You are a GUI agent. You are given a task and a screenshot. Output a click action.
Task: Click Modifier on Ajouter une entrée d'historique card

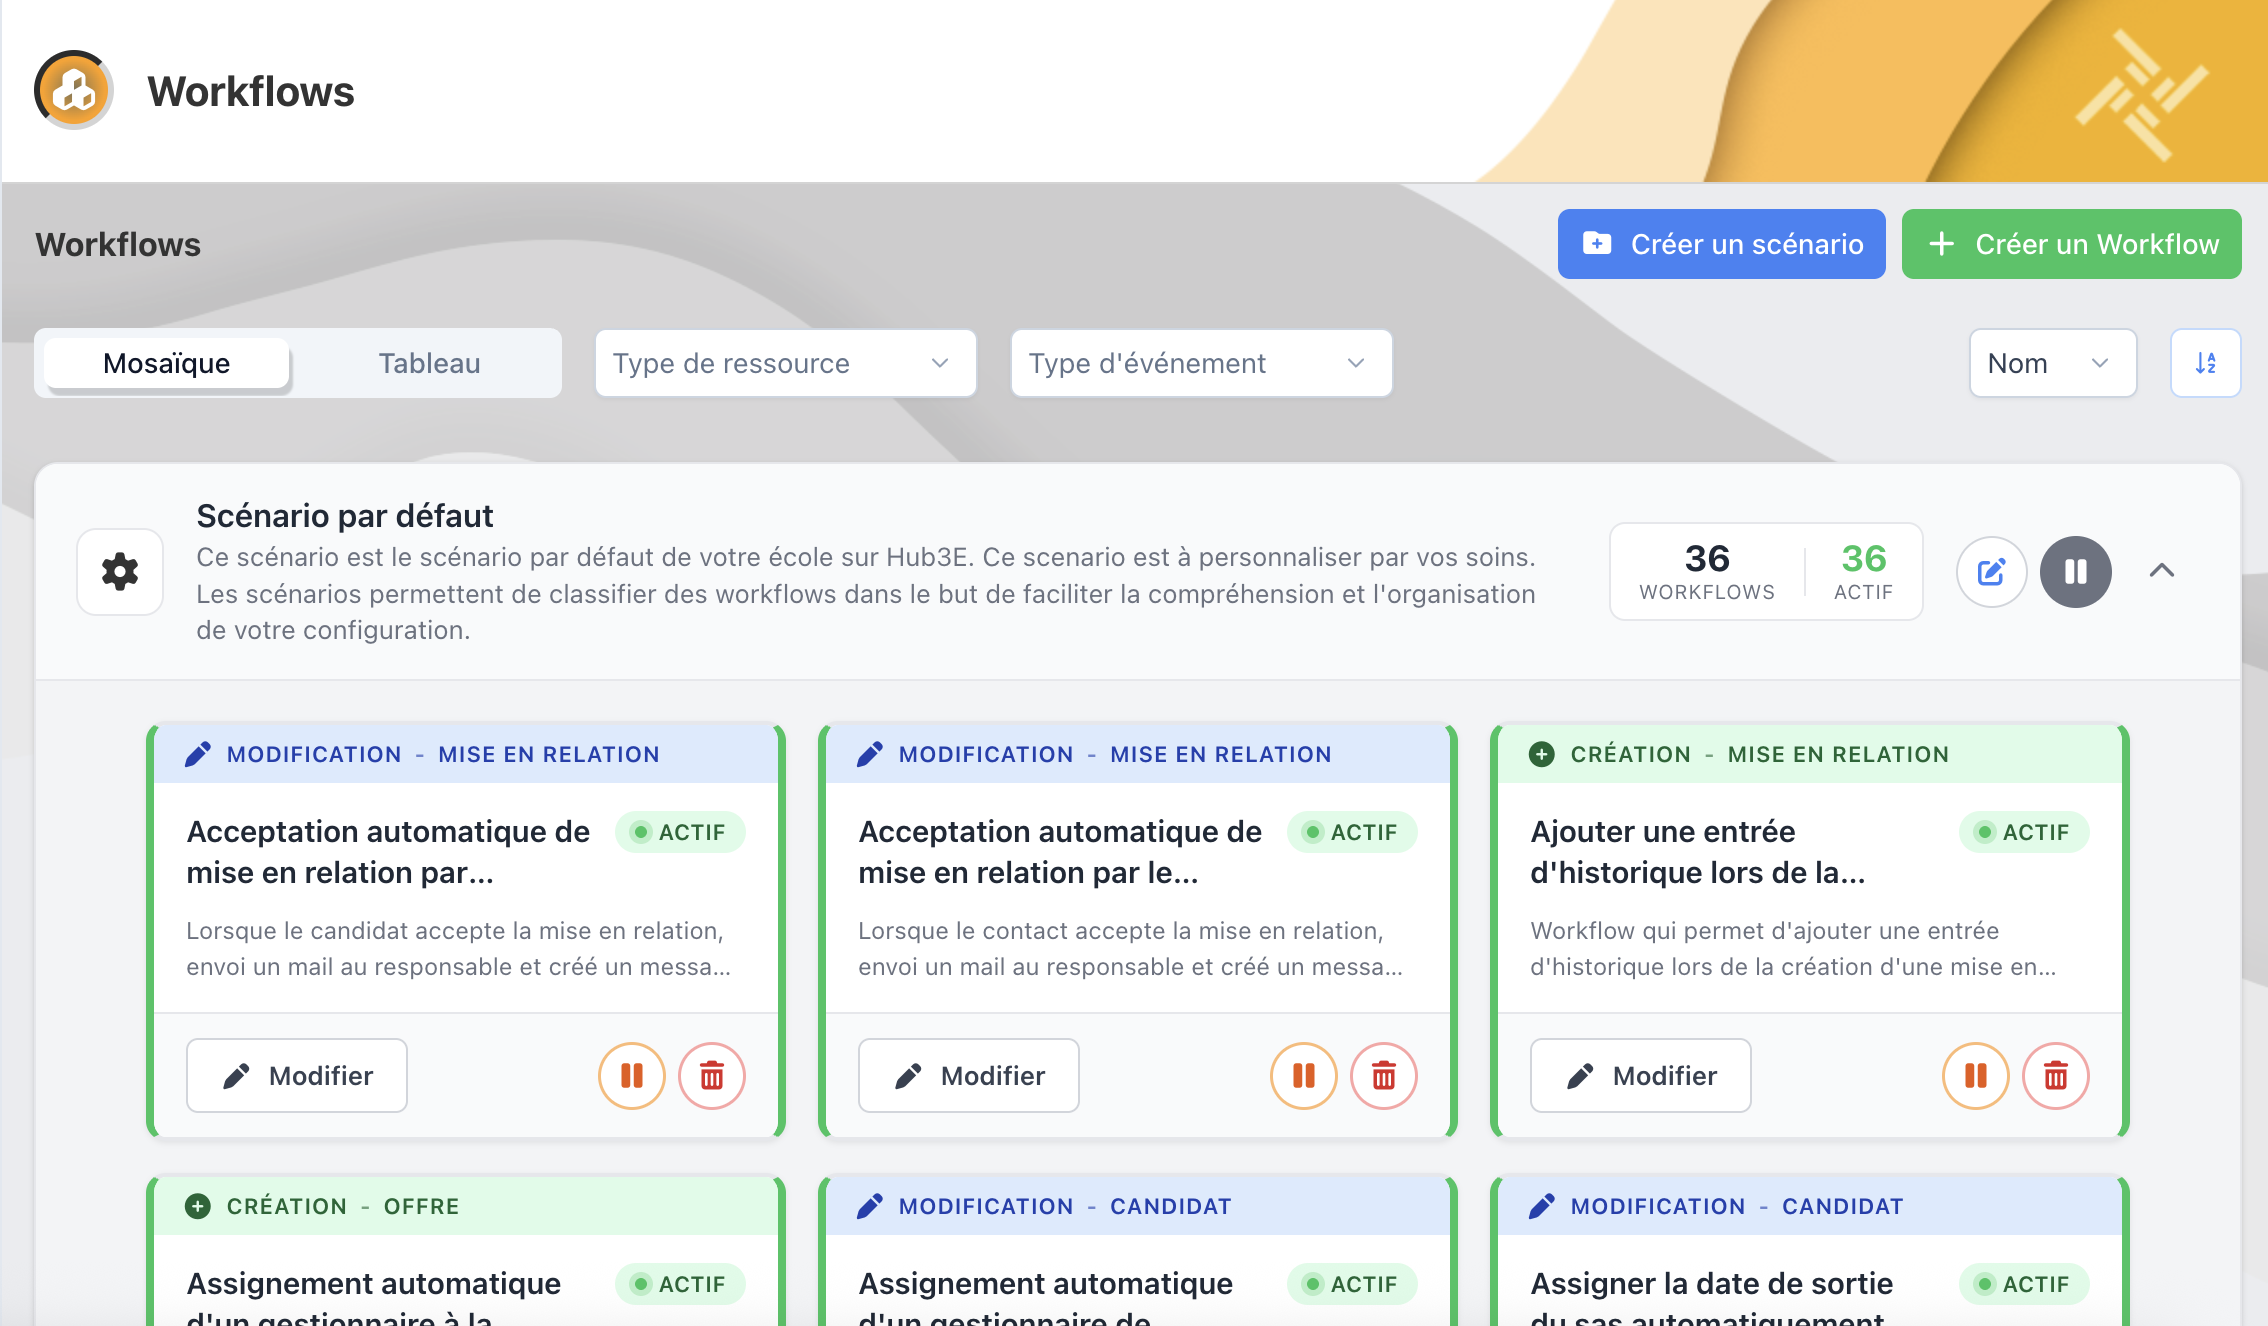[x=1641, y=1076]
